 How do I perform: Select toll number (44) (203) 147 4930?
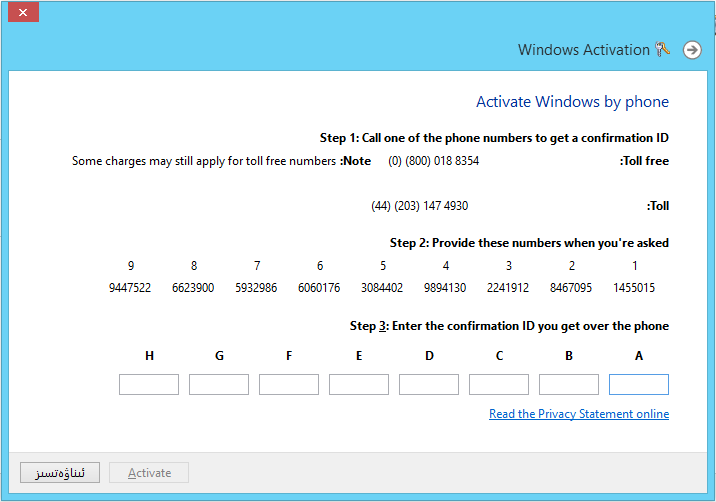click(x=420, y=206)
